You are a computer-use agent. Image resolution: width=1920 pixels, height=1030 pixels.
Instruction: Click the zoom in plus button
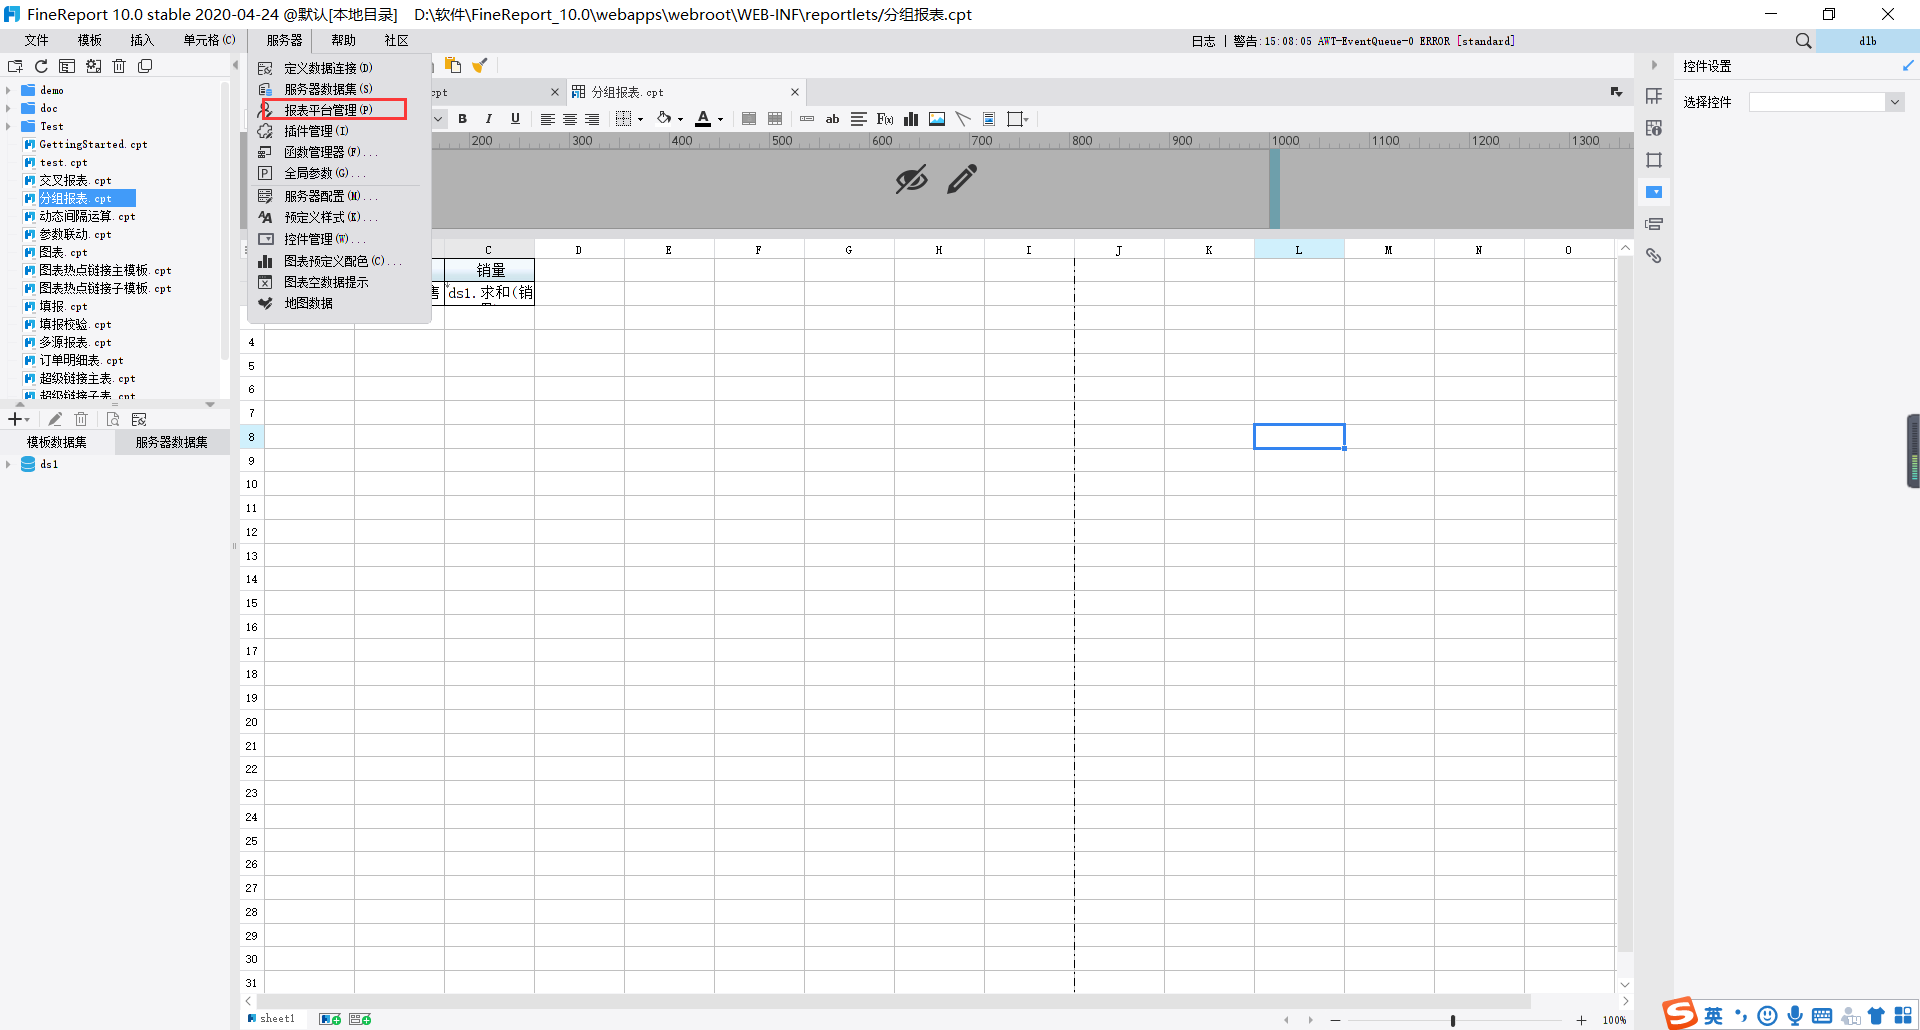(1581, 1020)
